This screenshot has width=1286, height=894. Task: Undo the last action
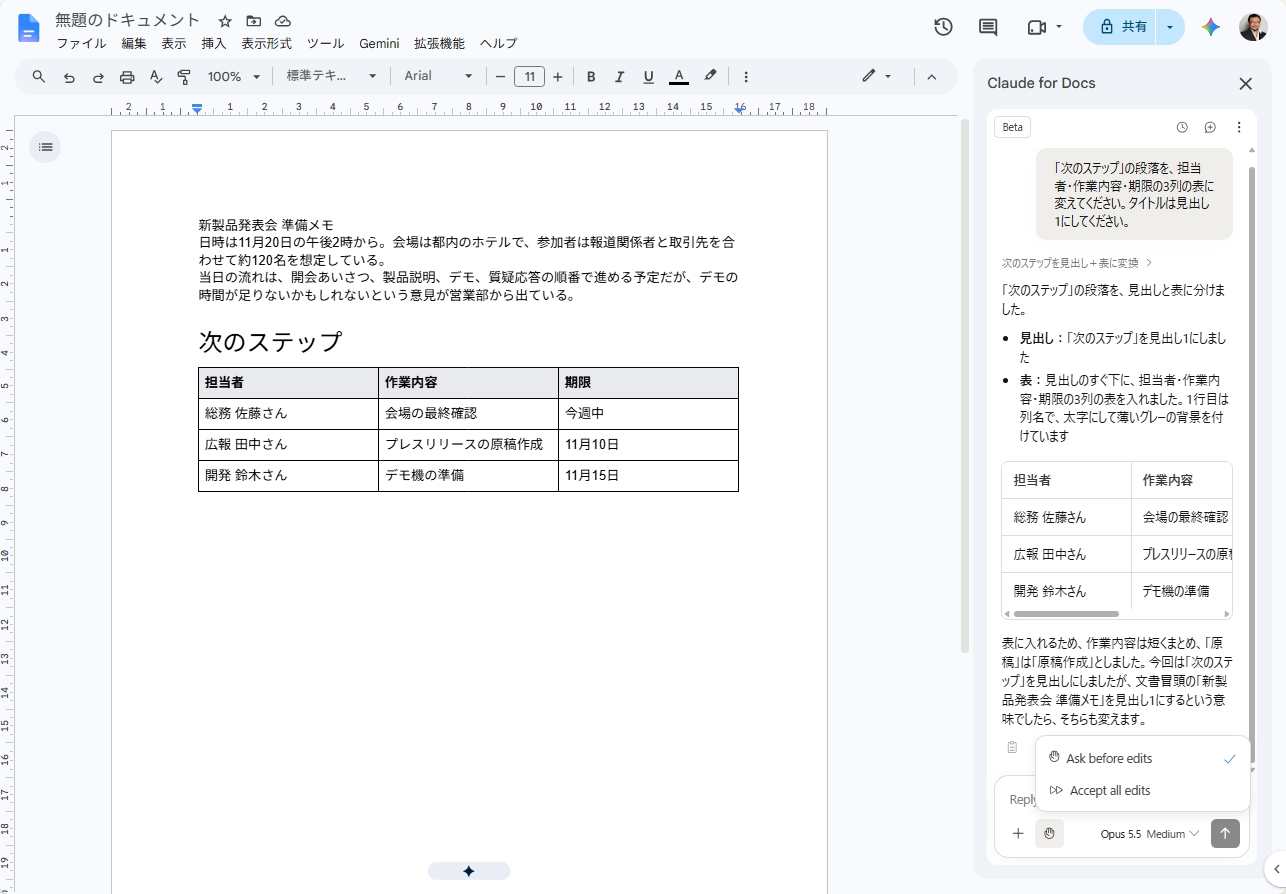click(x=69, y=76)
